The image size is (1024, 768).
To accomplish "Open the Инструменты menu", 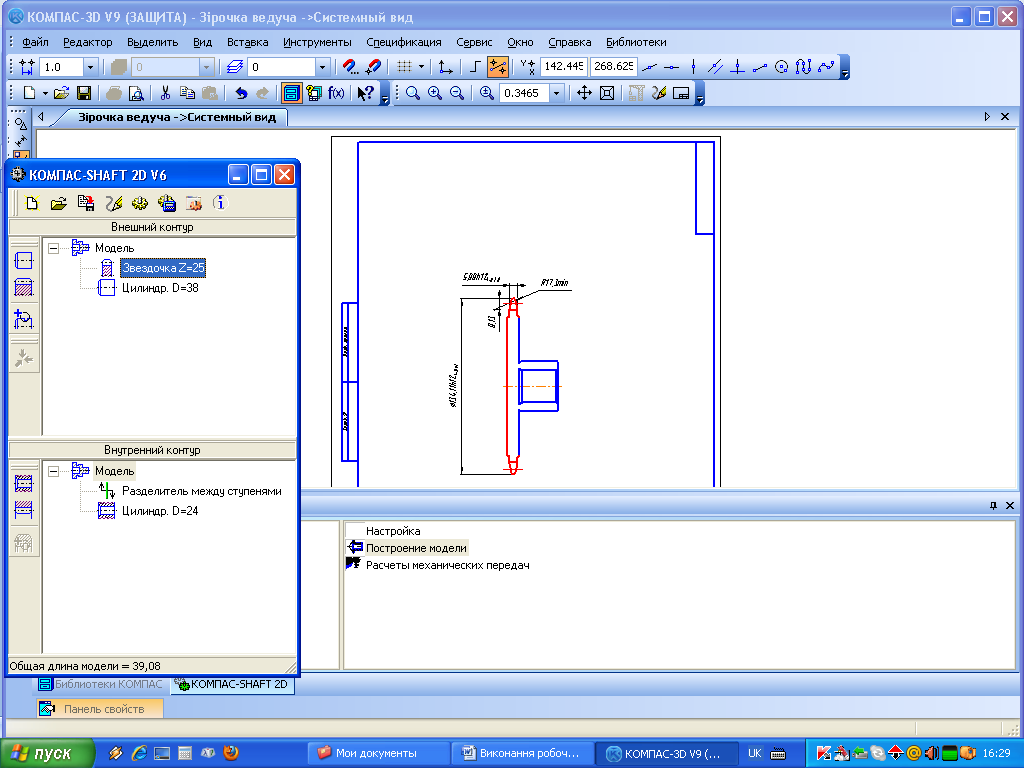I will [317, 42].
